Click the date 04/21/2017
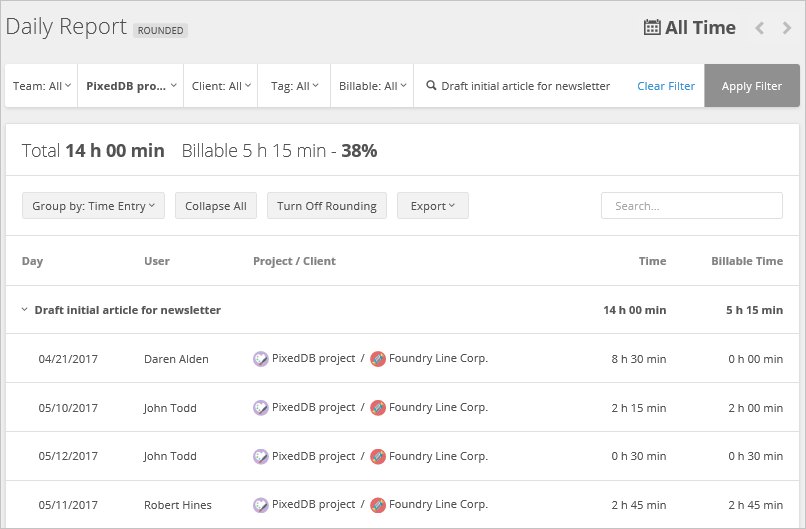Screen dimensions: 806x529 (68, 359)
